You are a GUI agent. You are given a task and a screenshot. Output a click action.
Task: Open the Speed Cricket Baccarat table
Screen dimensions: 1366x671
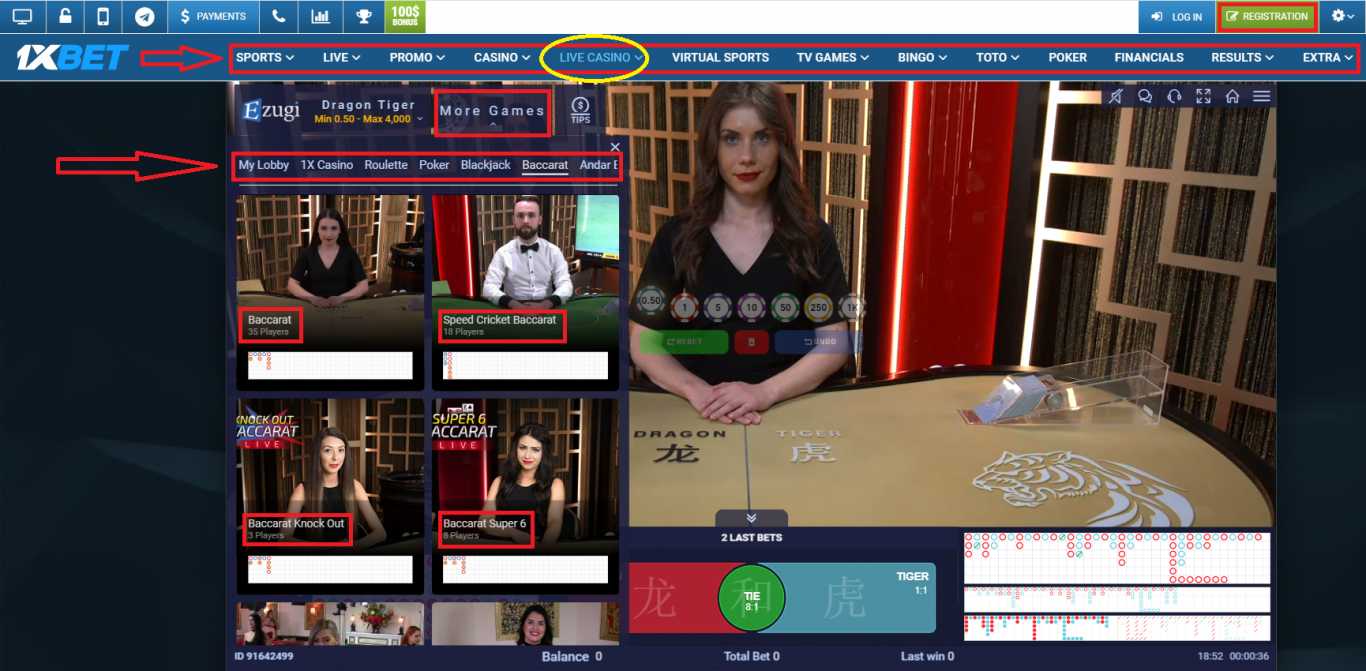[x=525, y=292]
